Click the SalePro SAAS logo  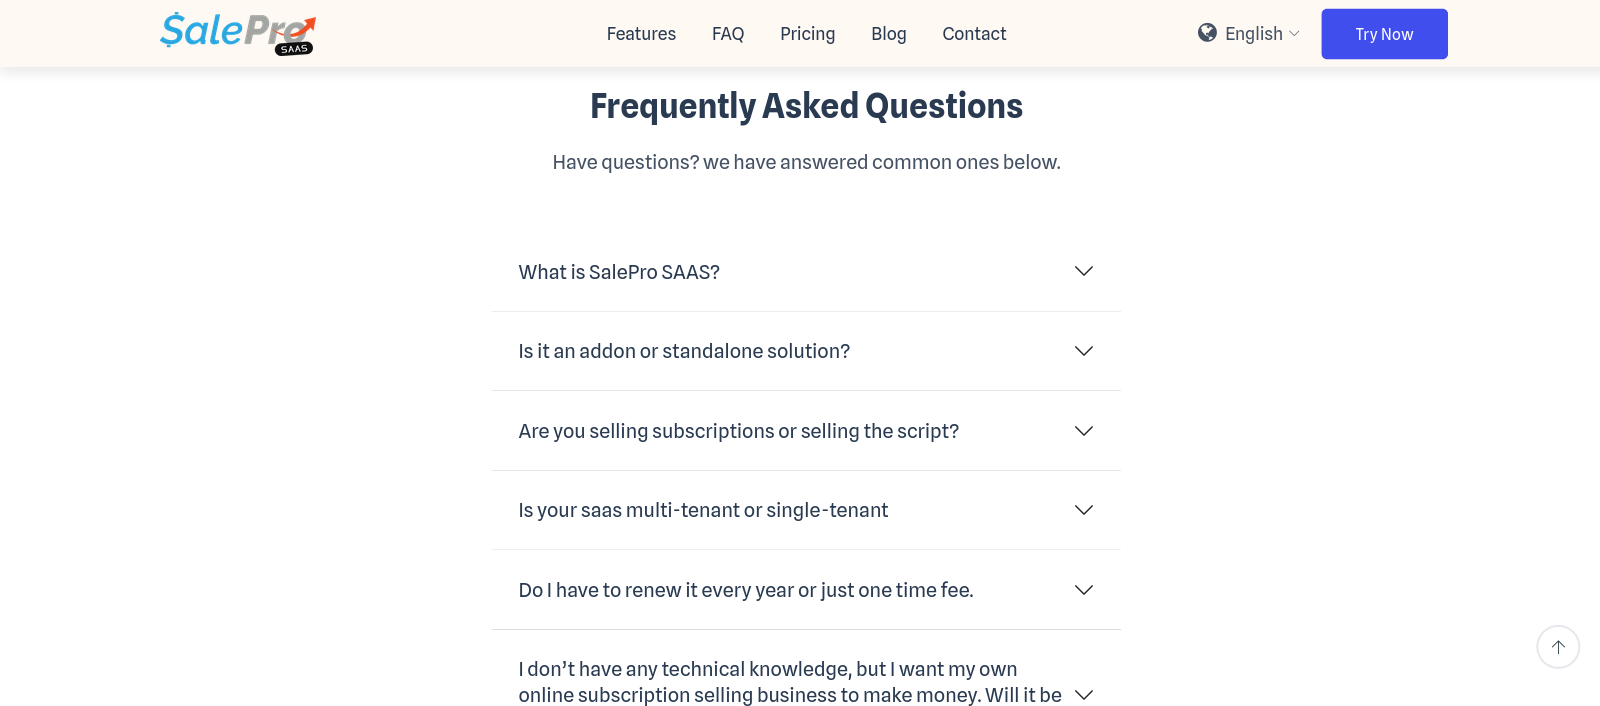pos(238,33)
